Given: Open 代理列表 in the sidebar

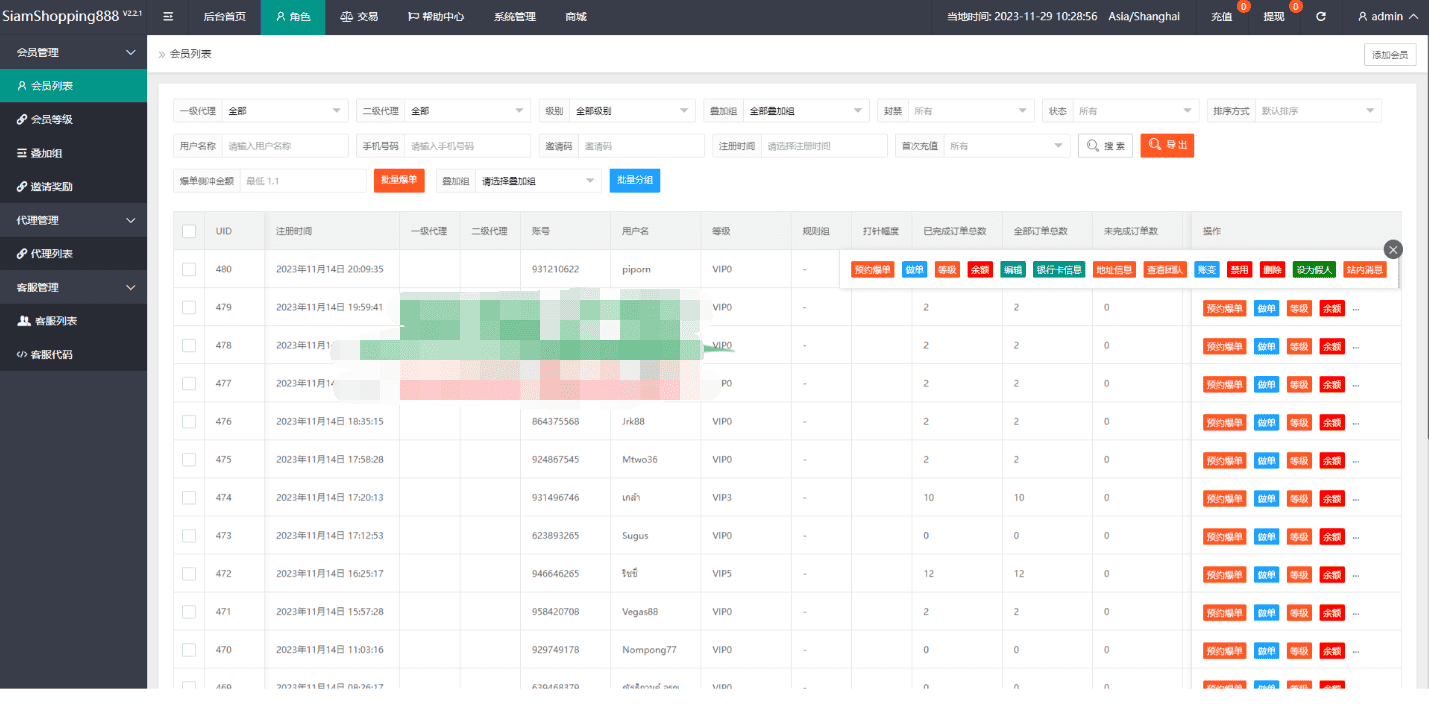Looking at the screenshot, I should click(x=51, y=254).
